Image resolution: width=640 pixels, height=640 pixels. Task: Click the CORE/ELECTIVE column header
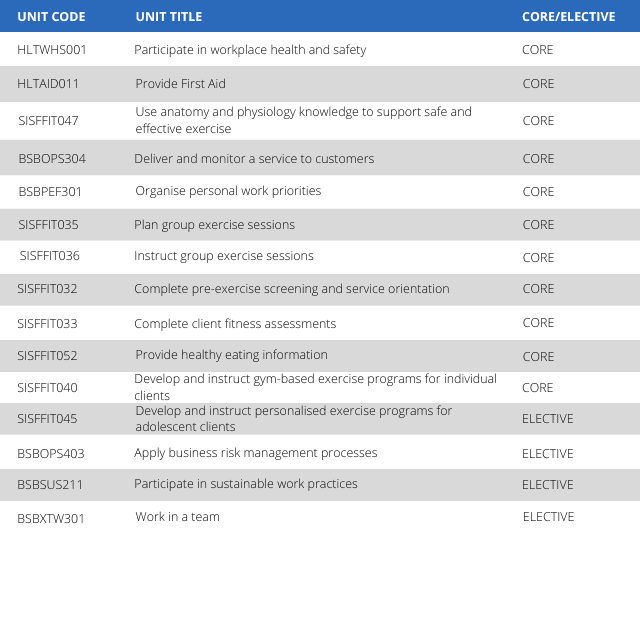click(569, 17)
